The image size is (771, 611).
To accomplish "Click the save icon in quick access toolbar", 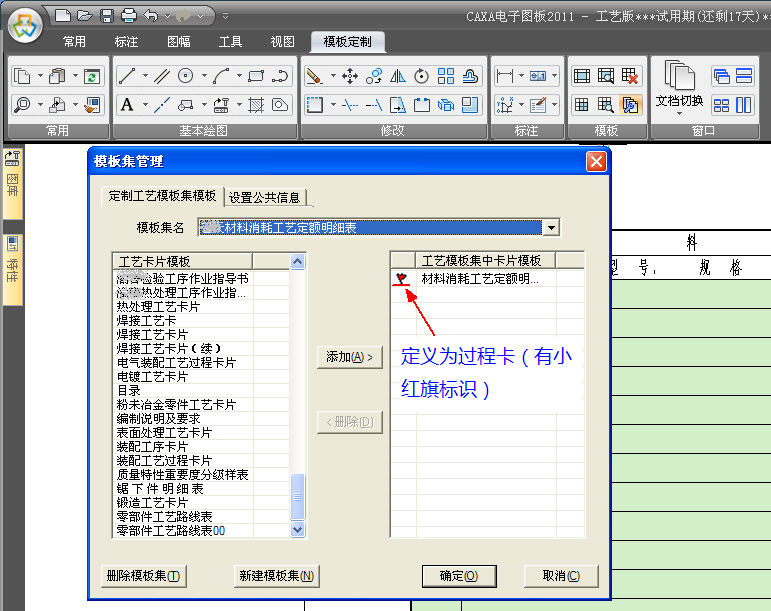I will pos(106,15).
